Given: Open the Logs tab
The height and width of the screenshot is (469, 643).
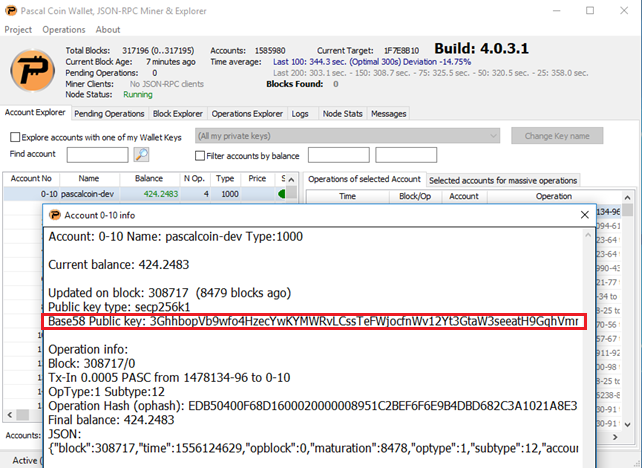Looking at the screenshot, I should click(x=300, y=114).
